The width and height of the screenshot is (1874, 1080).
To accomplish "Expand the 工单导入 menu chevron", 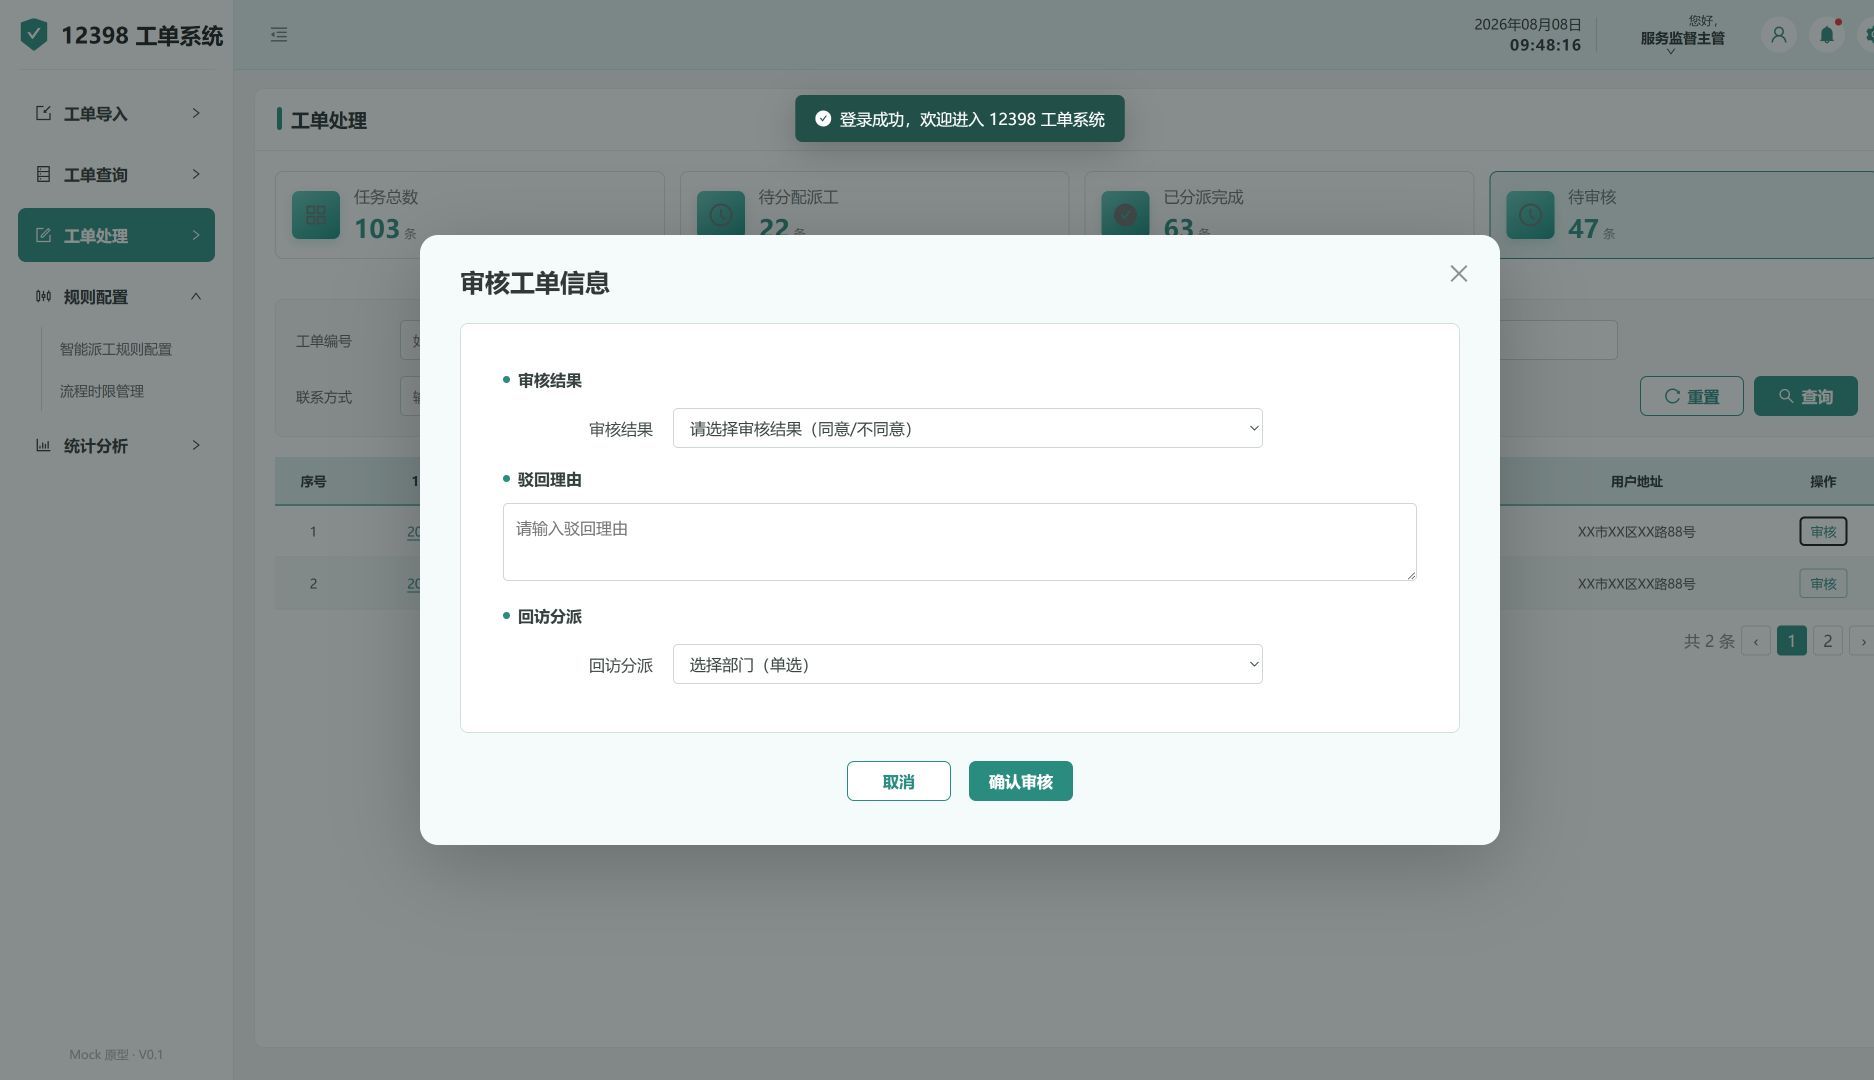I will [x=196, y=113].
